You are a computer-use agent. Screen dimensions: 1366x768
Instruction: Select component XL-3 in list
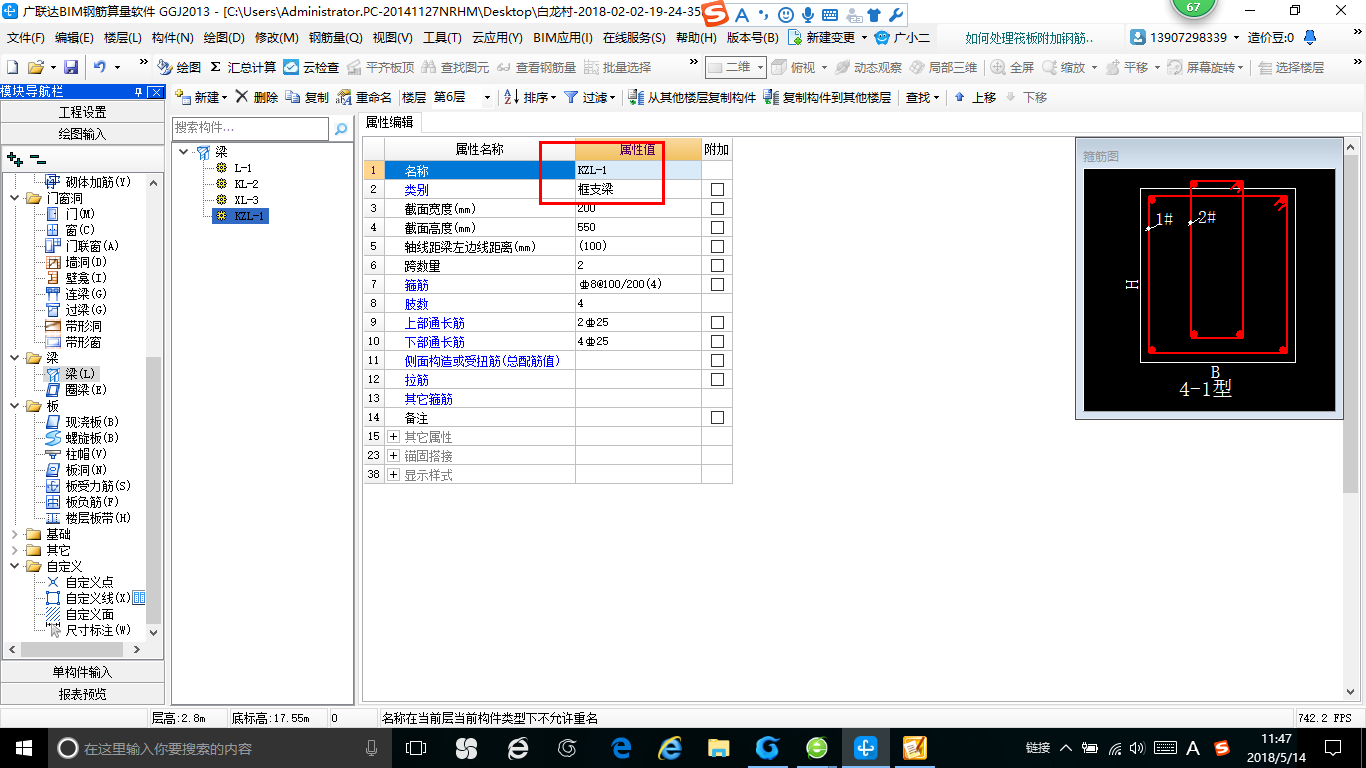[246, 200]
